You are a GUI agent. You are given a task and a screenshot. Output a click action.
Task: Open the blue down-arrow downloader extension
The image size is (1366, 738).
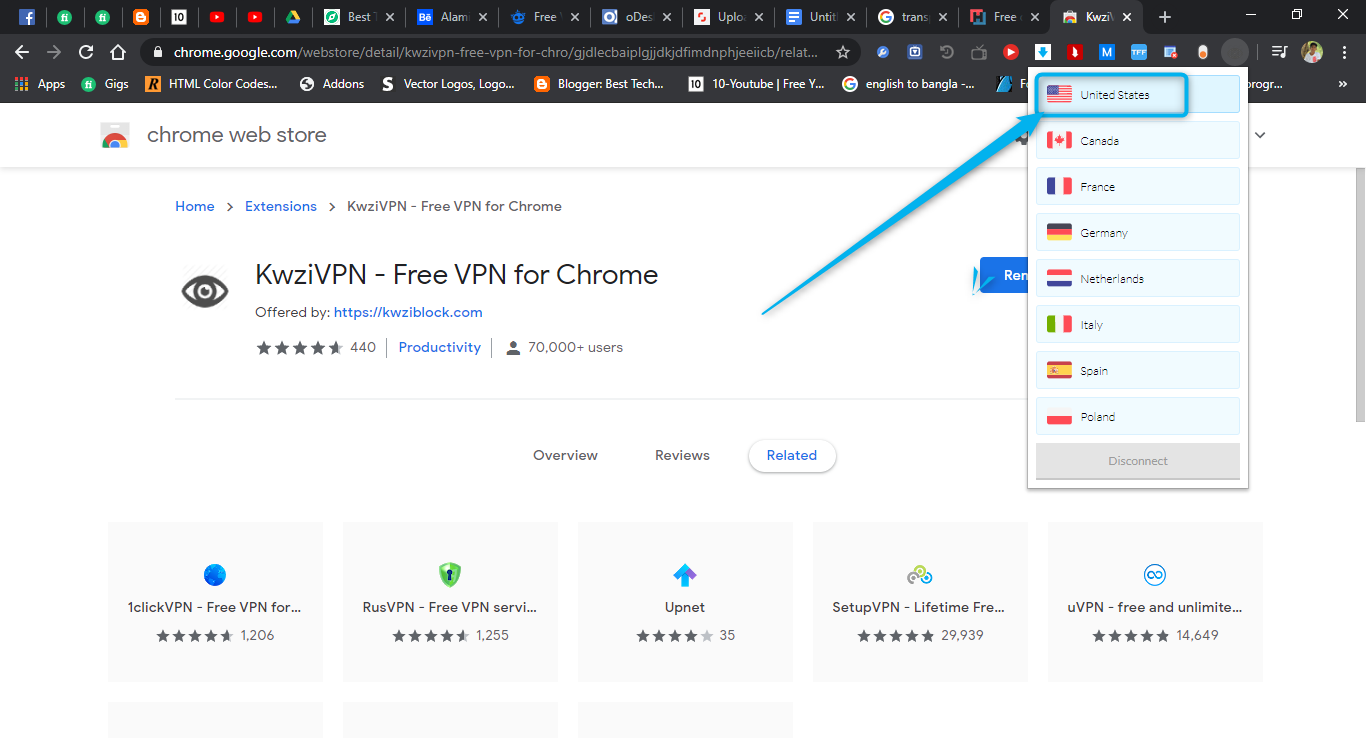click(1043, 52)
